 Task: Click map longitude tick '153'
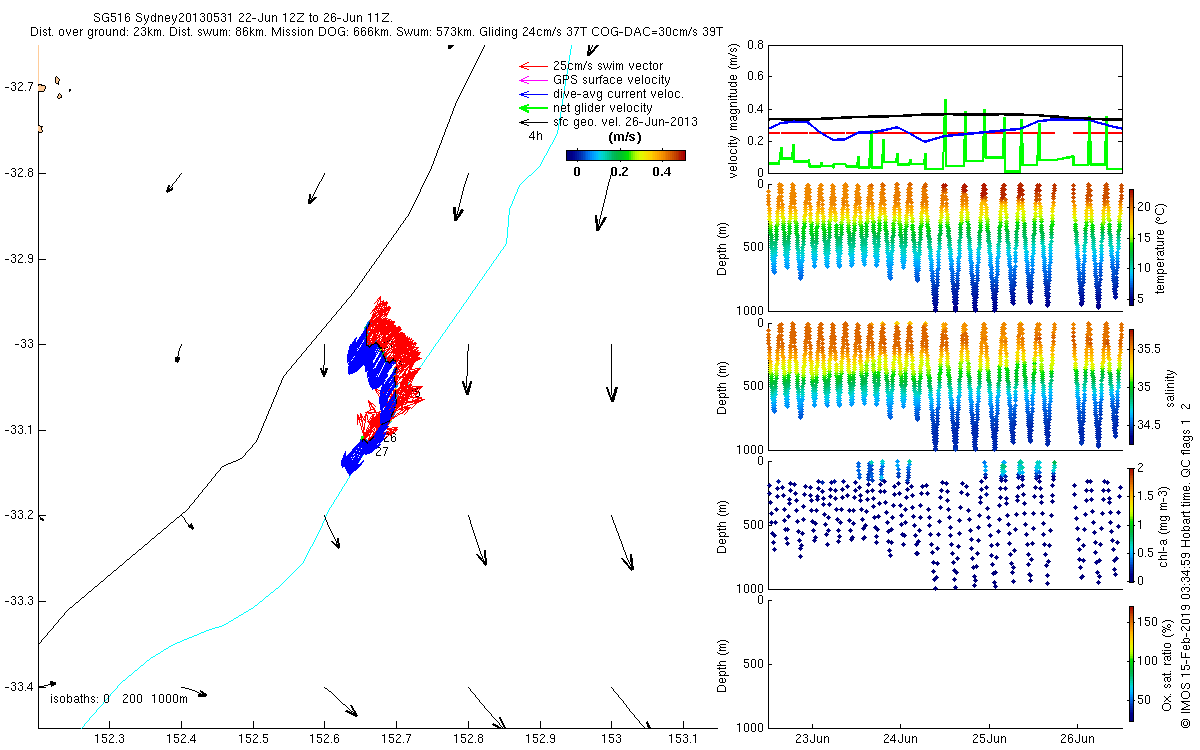(612, 739)
